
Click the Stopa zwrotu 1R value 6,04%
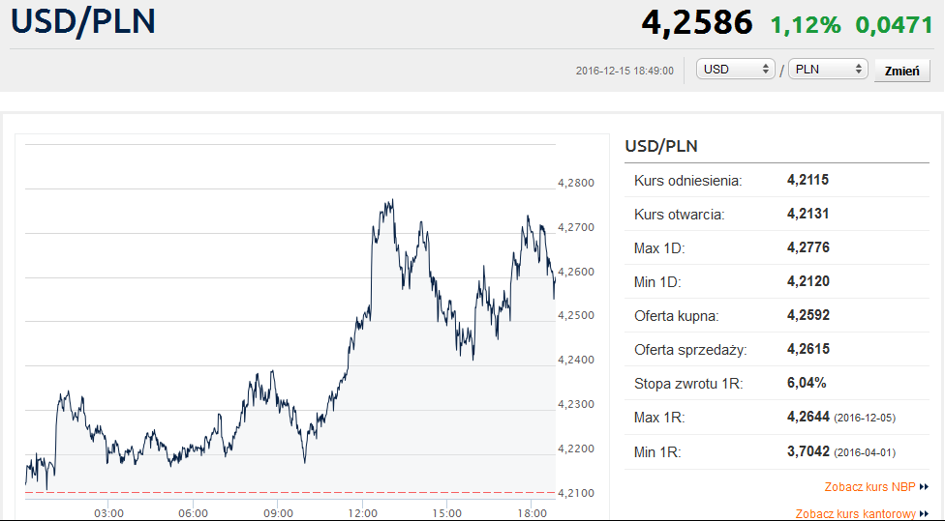point(806,382)
